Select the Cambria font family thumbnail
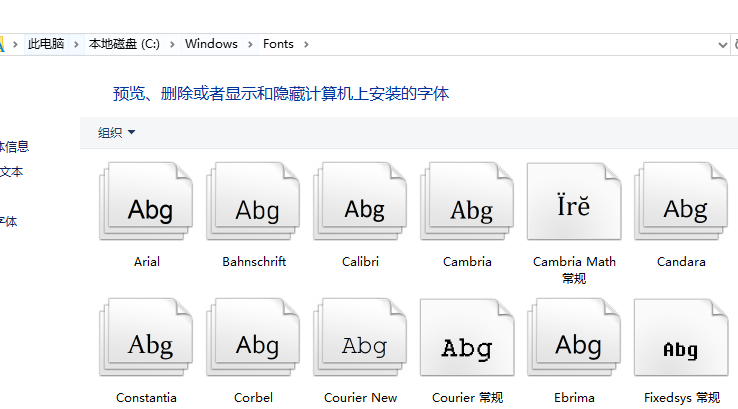This screenshot has width=738, height=409. 467,203
